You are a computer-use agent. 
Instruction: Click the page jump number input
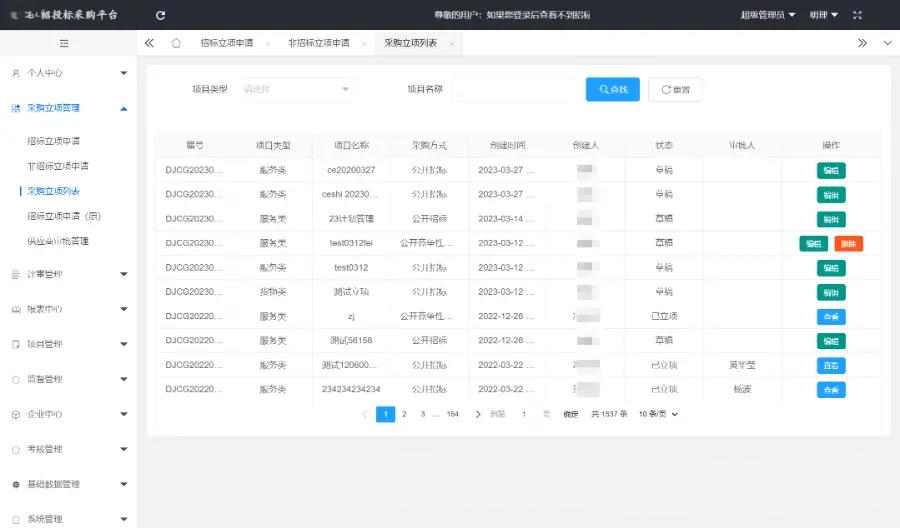pyautogui.click(x=524, y=414)
